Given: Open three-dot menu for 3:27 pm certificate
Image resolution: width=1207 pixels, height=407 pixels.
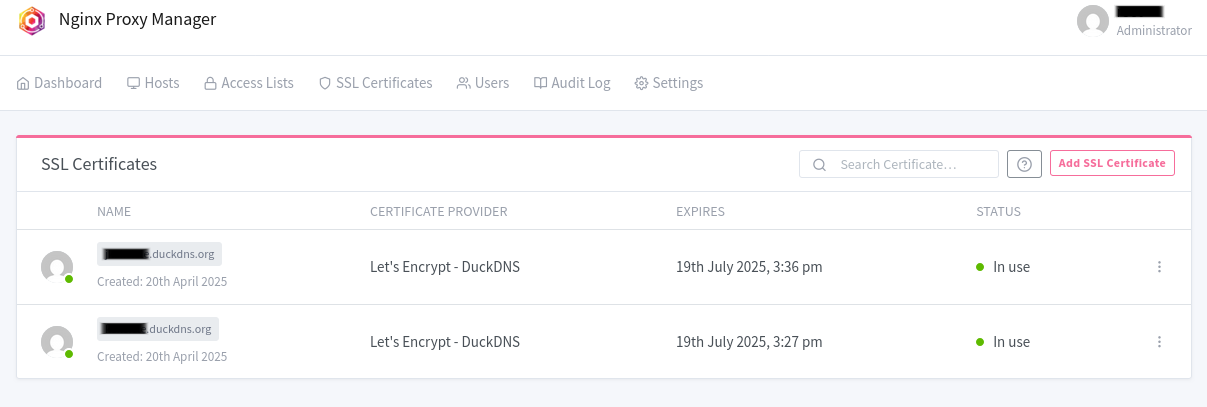Looking at the screenshot, I should coord(1159,342).
